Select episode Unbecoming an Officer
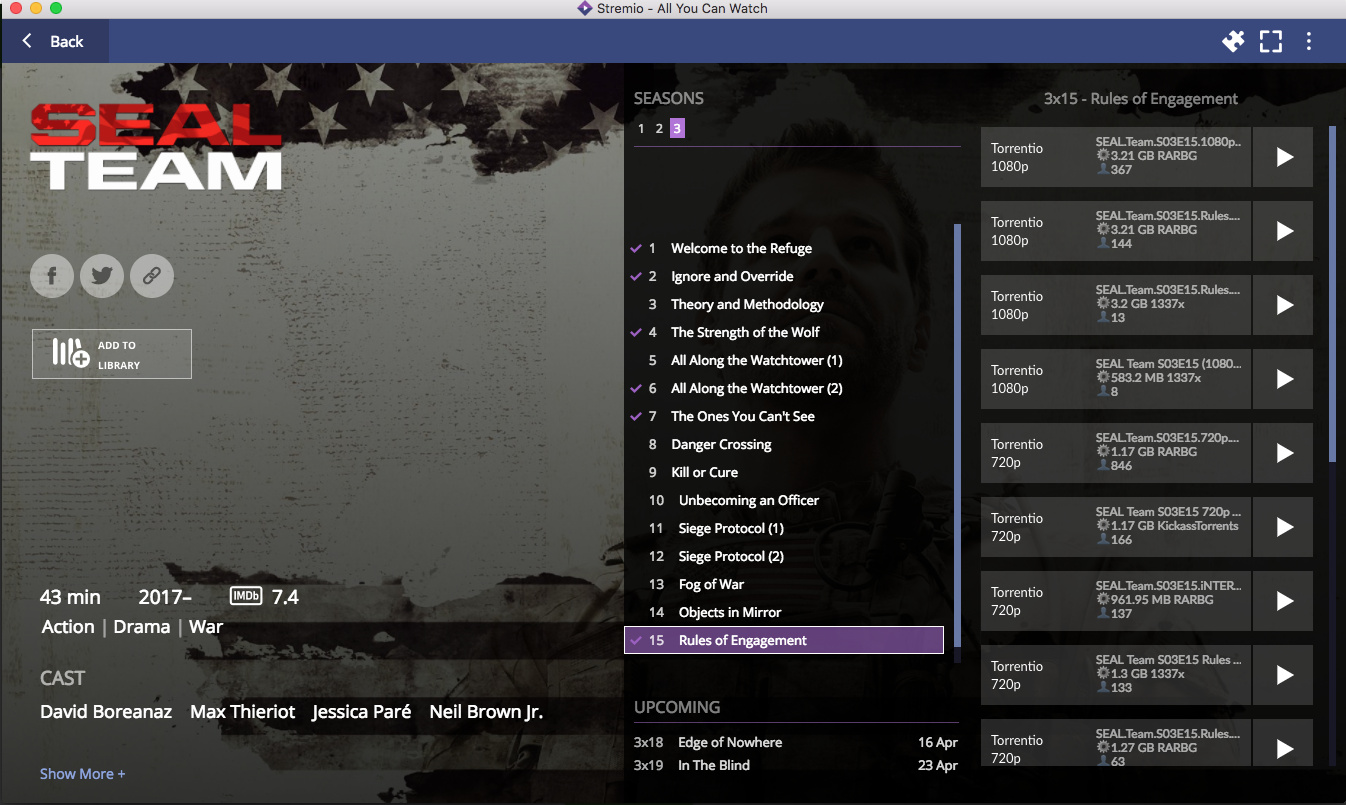1346x805 pixels. 784,500
